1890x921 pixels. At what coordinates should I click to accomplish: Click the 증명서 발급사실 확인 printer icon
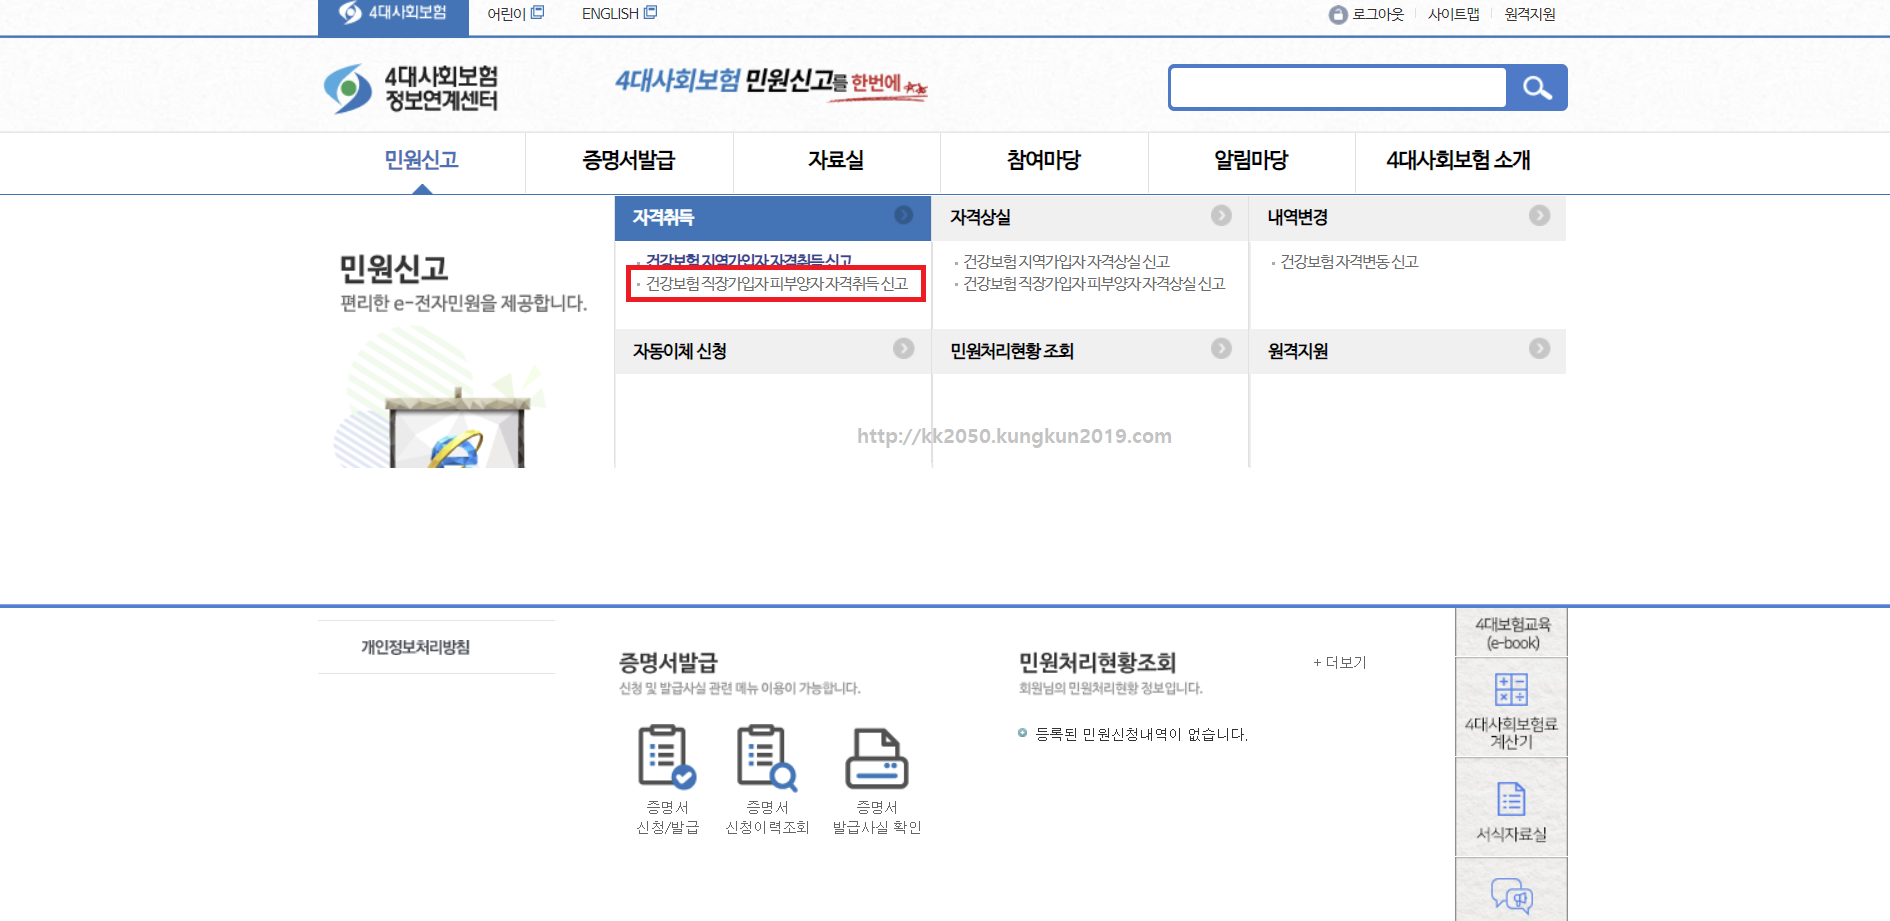coord(877,758)
